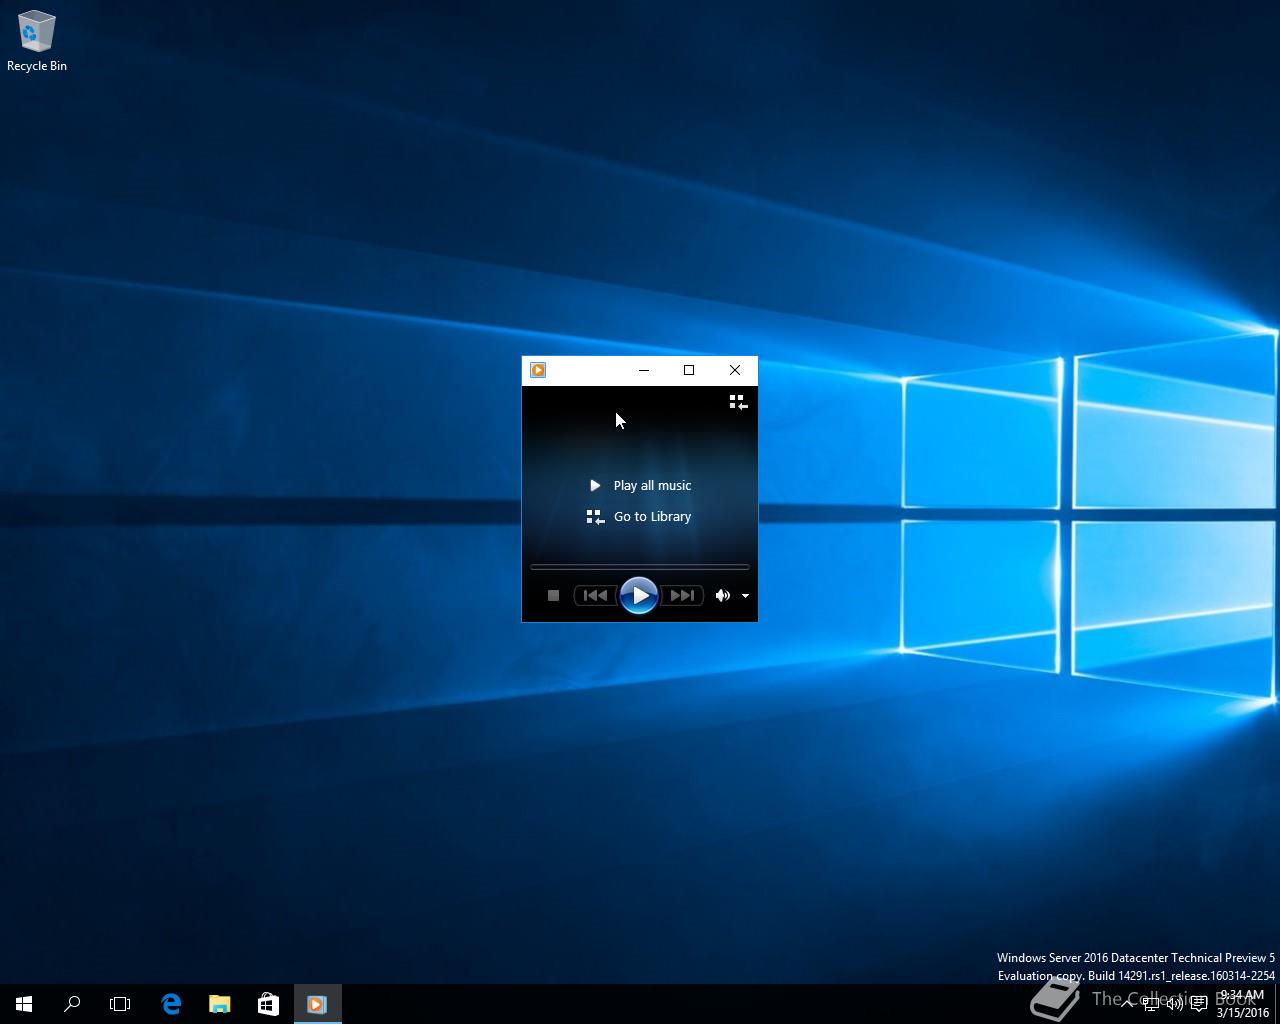Skip to the next track
This screenshot has width=1280, height=1024.
pos(682,595)
